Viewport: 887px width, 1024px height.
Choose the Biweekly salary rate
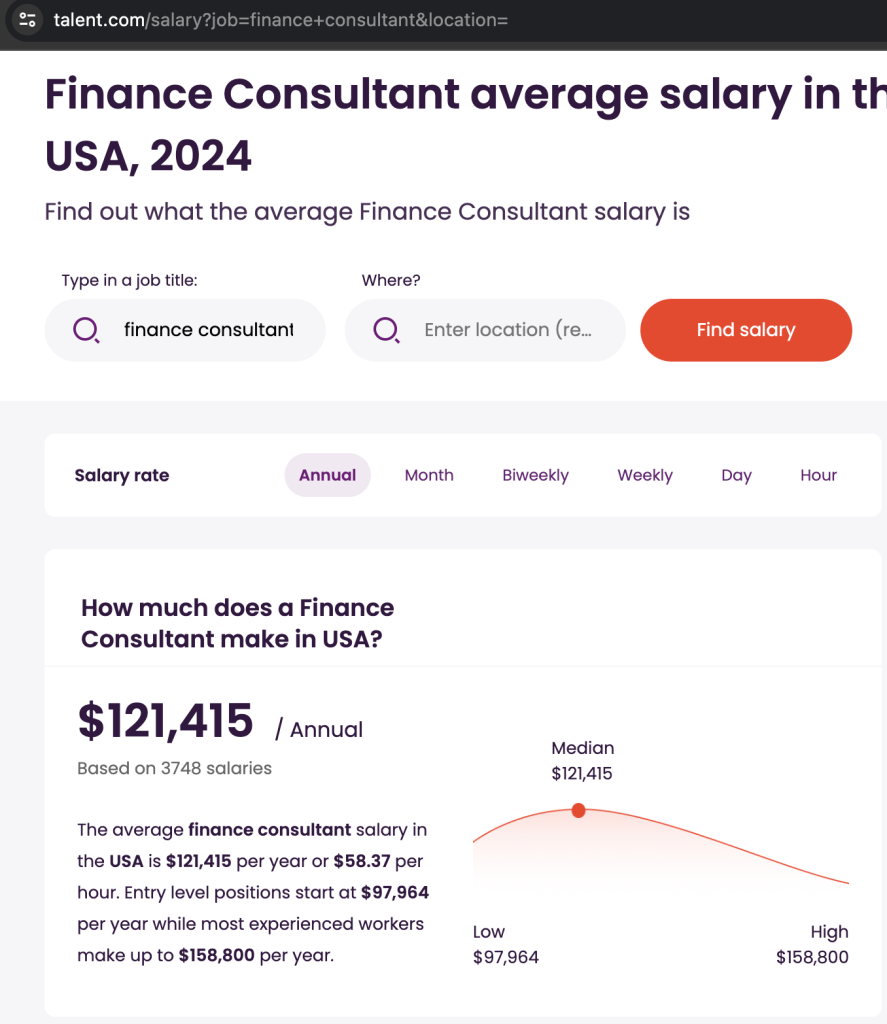pos(535,475)
